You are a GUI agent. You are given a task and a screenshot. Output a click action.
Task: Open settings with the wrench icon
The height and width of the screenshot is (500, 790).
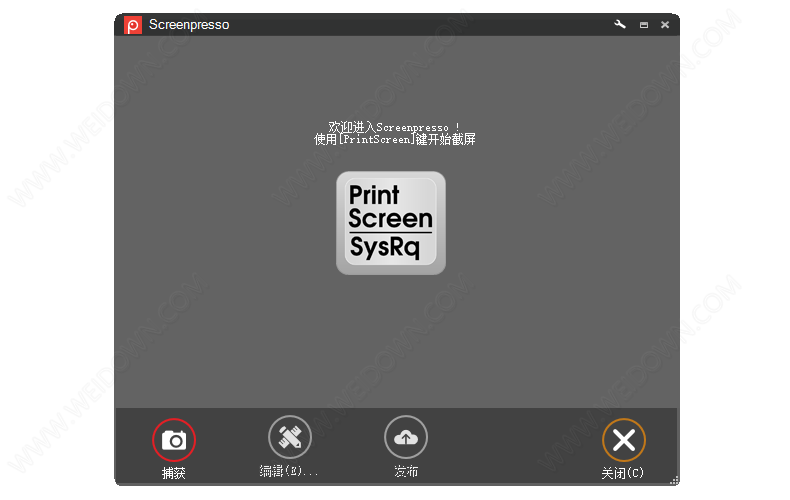pos(620,24)
